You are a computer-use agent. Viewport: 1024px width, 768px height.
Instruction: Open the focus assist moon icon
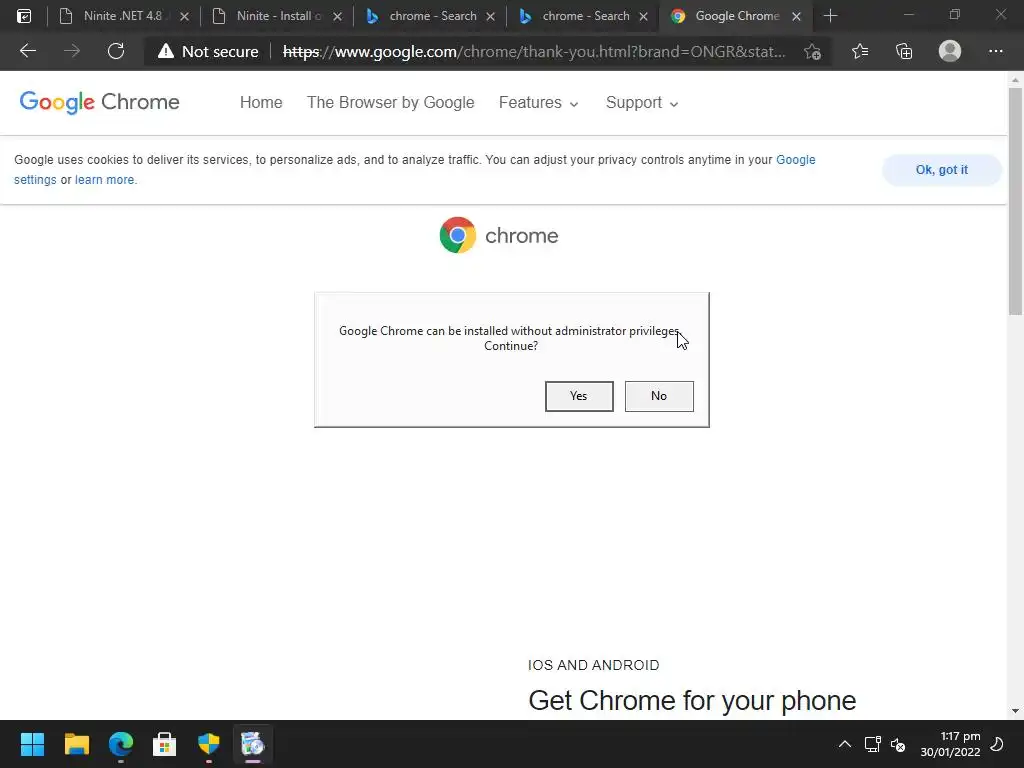[x=997, y=744]
